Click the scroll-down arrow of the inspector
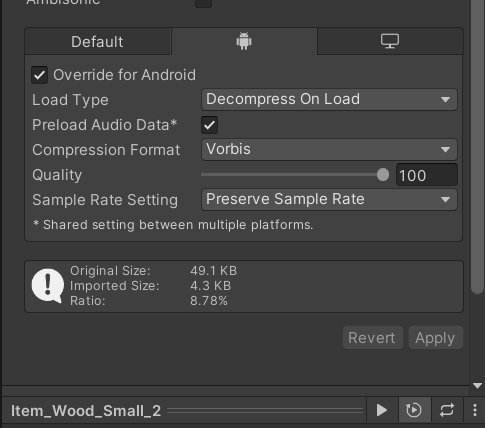Viewport: 485px width, 428px height. tap(477, 386)
